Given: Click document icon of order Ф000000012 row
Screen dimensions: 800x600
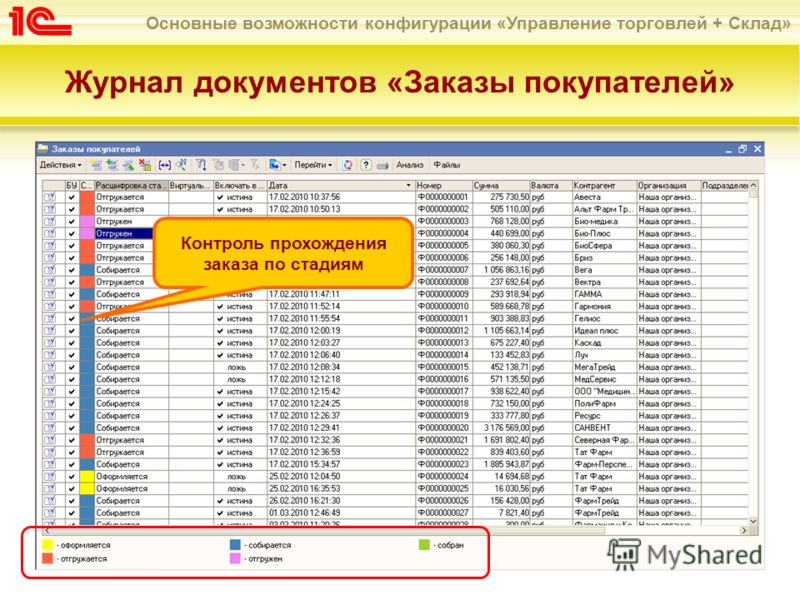Looking at the screenshot, I should 49,331.
